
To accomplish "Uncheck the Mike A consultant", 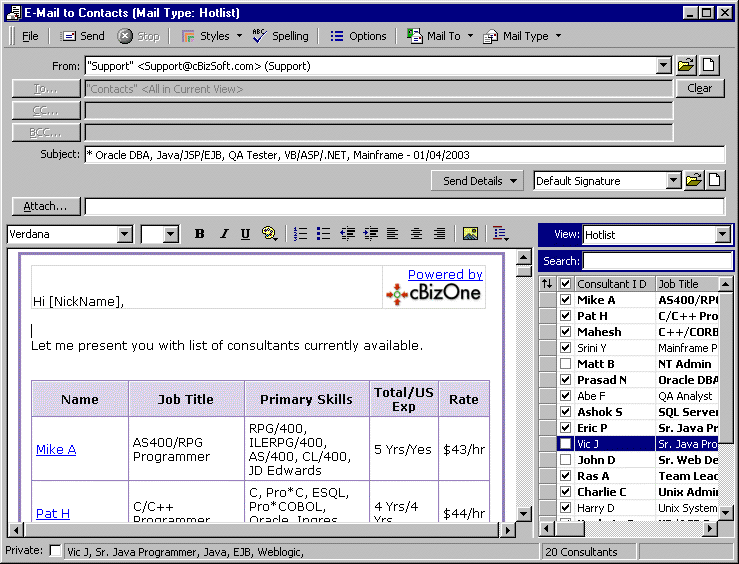I will coord(566,300).
